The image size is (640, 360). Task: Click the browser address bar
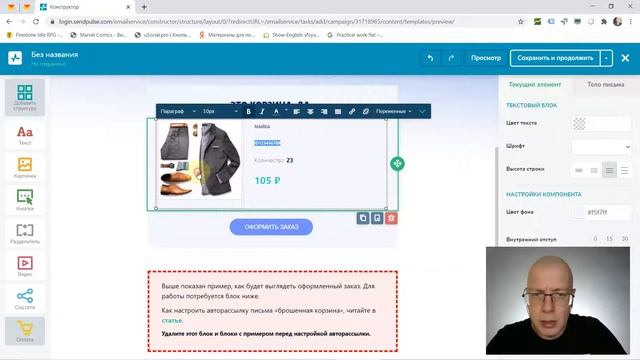click(282, 22)
